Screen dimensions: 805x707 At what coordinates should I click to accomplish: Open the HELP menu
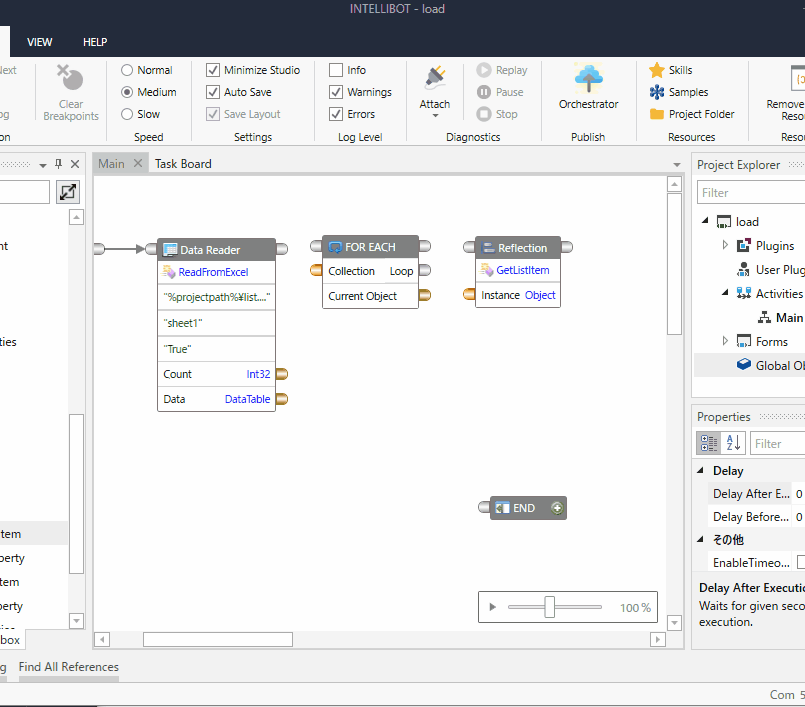[x=95, y=42]
